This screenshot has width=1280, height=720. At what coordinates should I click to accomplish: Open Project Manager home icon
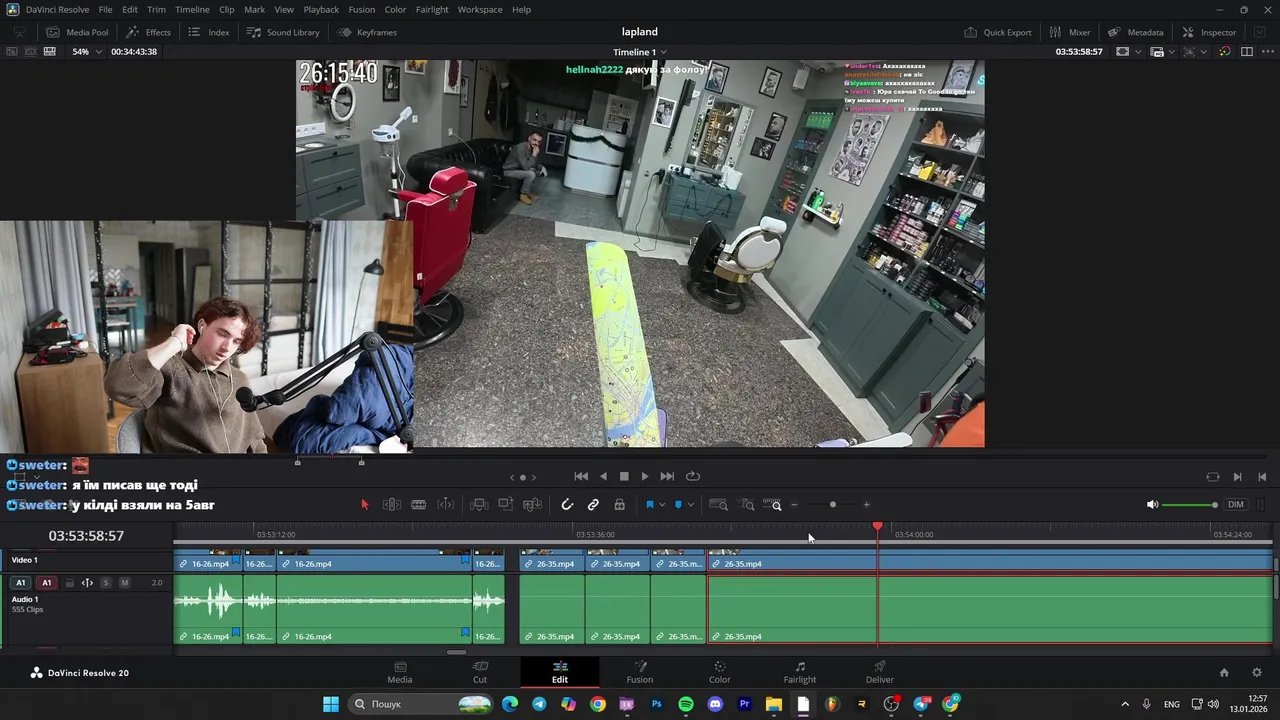(1224, 673)
